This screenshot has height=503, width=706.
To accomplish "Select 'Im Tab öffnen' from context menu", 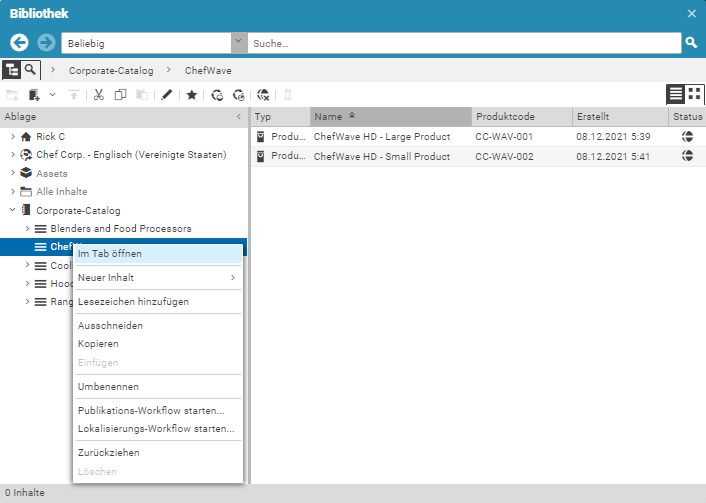I will pos(110,254).
